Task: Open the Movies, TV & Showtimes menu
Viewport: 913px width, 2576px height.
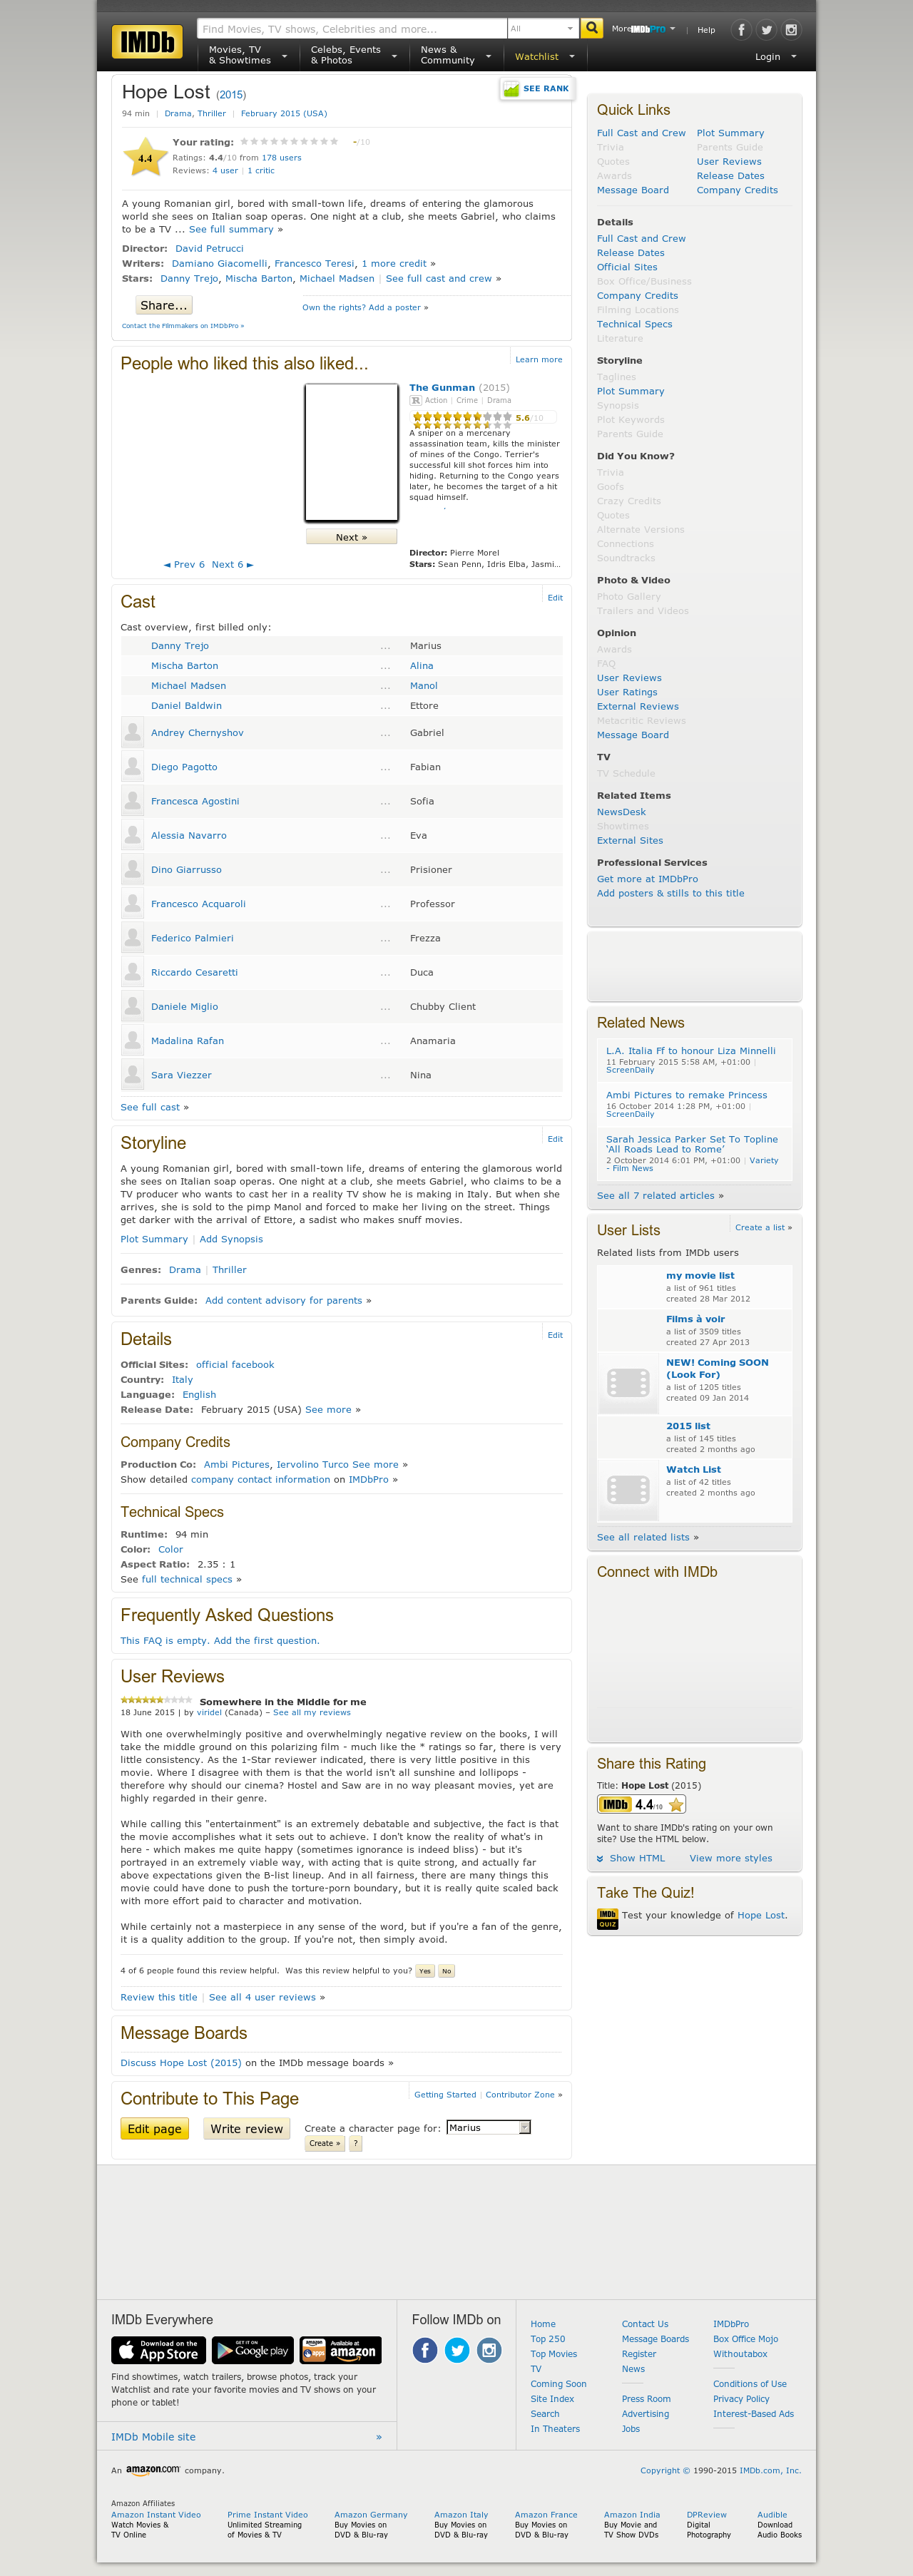Action: [247, 55]
